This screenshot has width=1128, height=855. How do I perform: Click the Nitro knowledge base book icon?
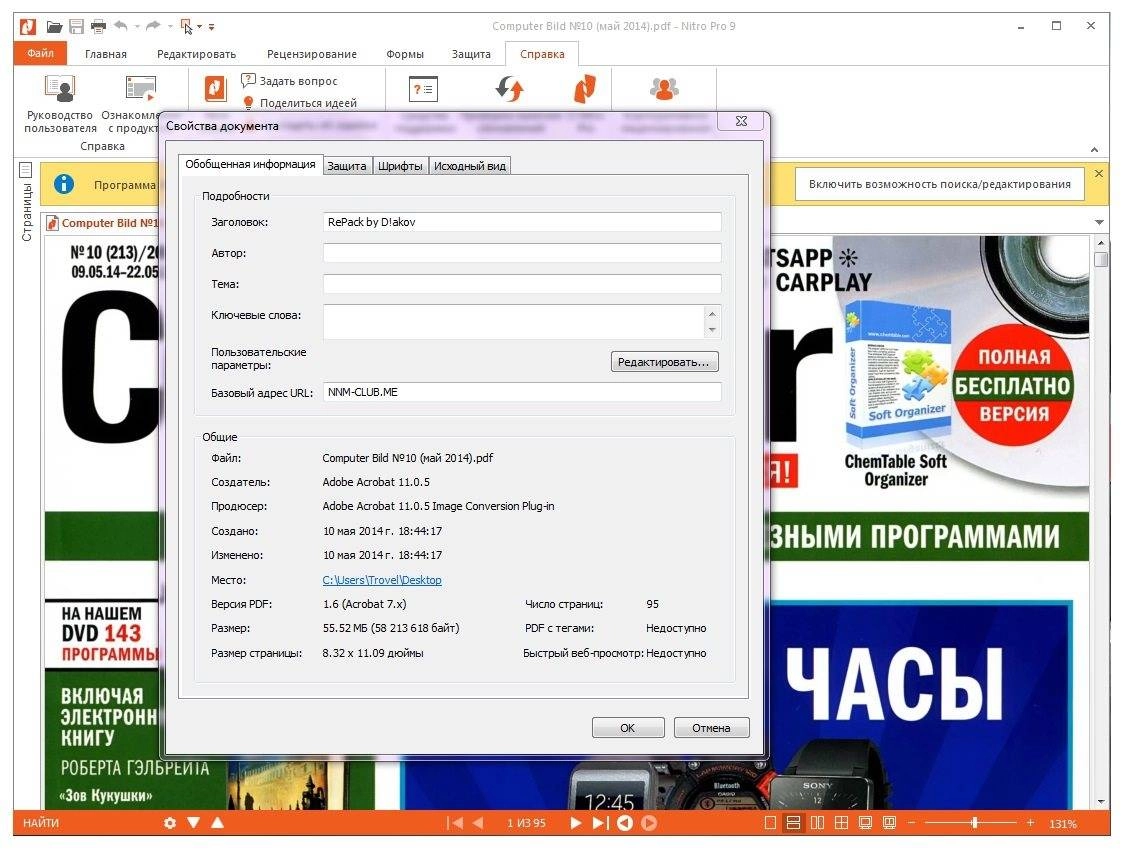(215, 88)
